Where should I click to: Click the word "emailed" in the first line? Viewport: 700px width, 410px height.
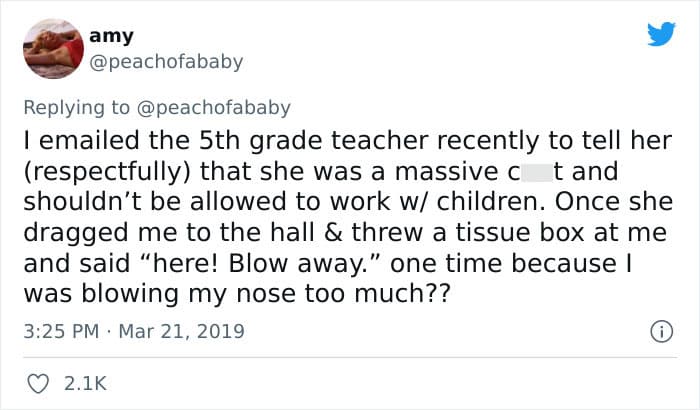click(x=89, y=141)
